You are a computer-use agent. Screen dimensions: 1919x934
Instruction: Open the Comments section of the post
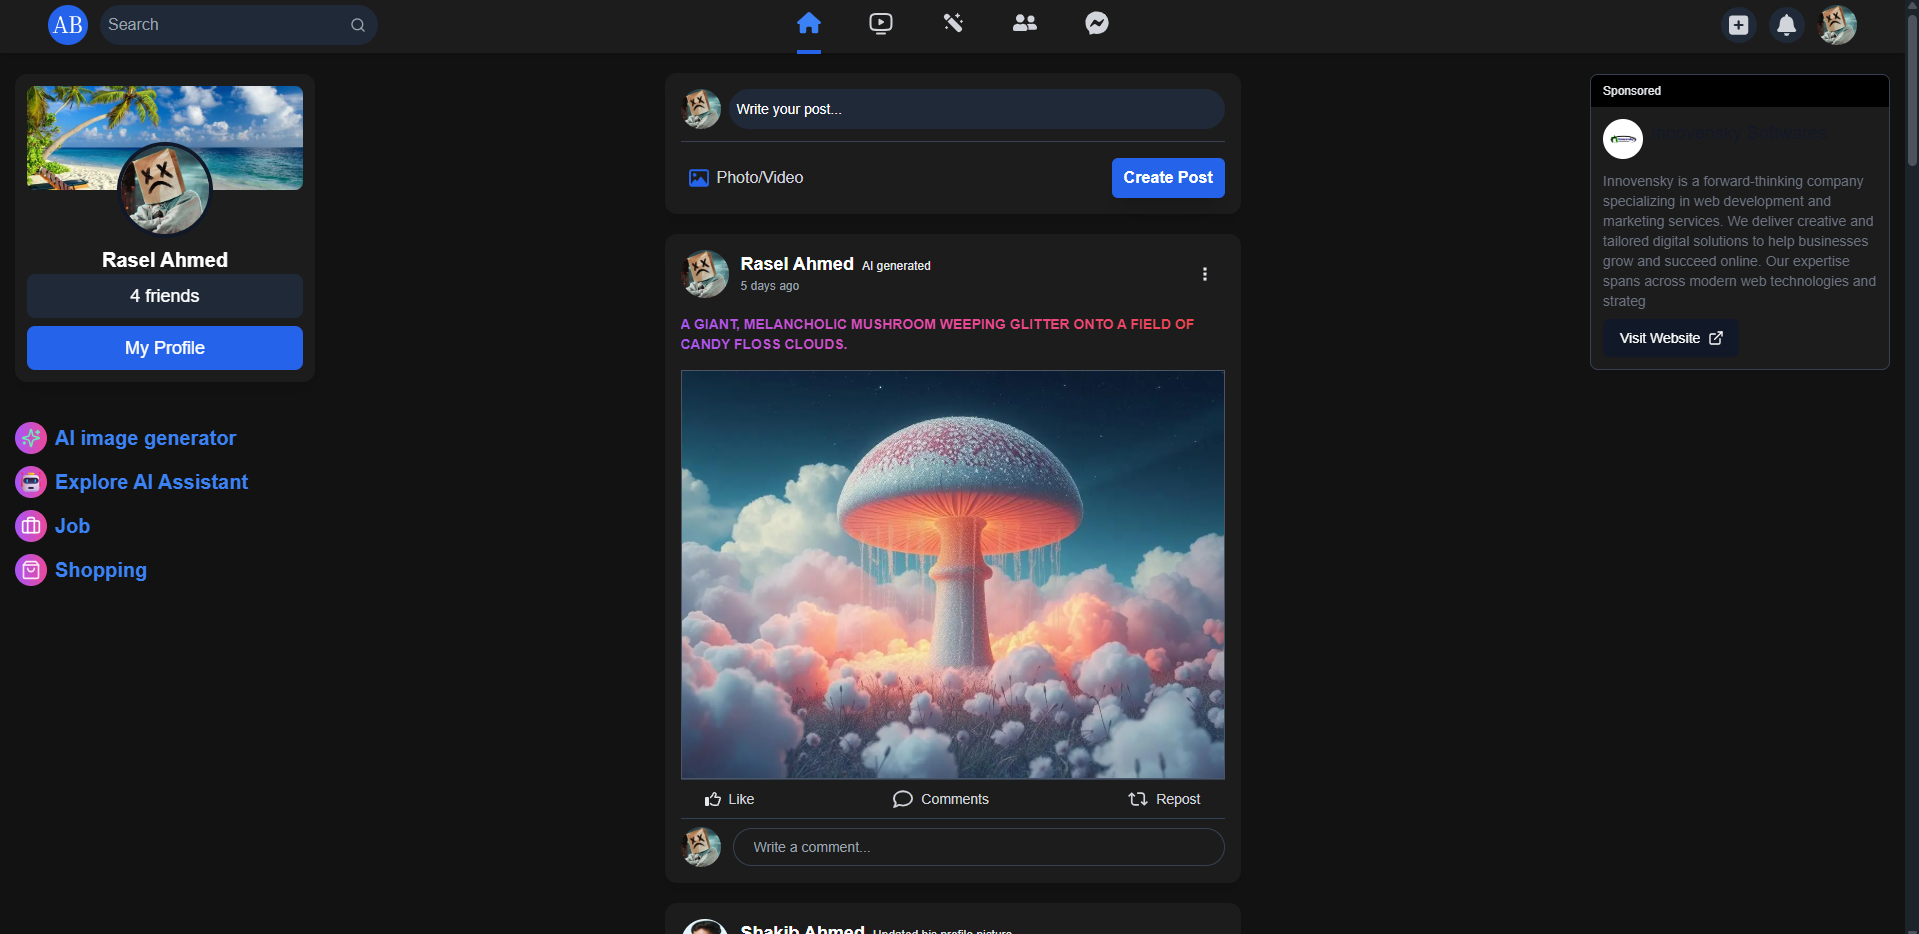pyautogui.click(x=940, y=799)
